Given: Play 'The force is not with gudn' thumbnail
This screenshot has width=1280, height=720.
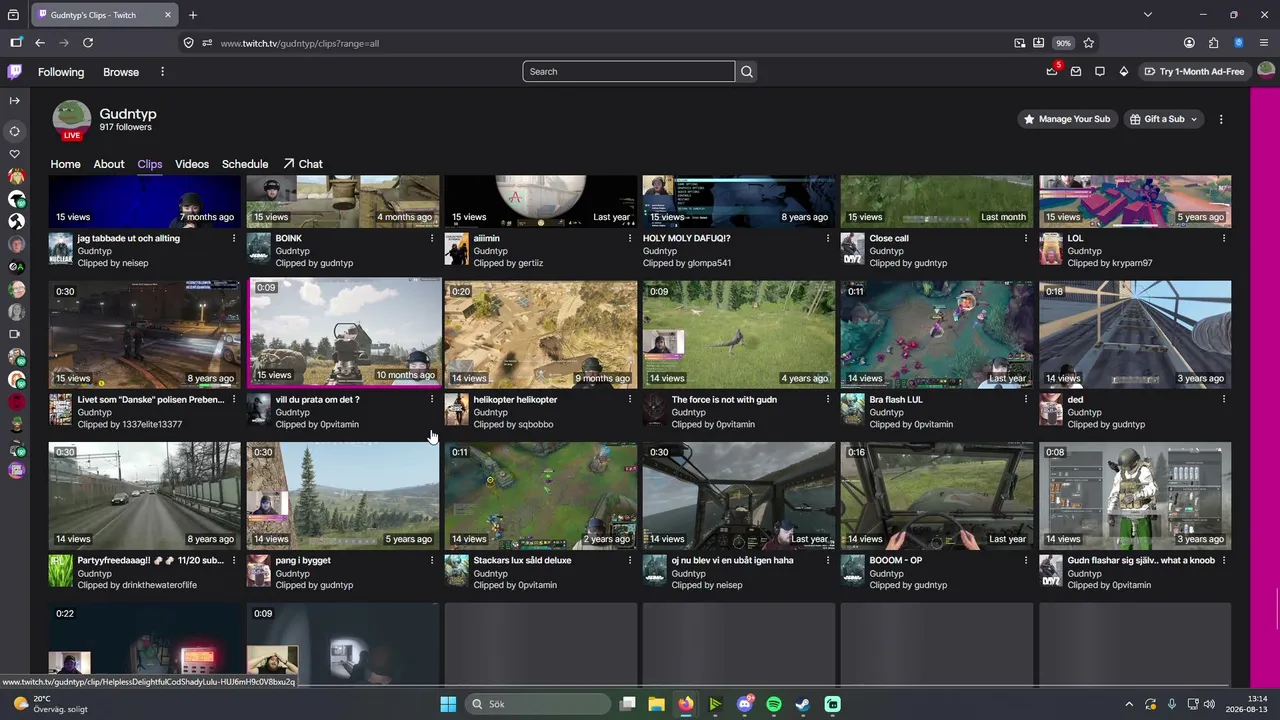Looking at the screenshot, I should click(739, 334).
